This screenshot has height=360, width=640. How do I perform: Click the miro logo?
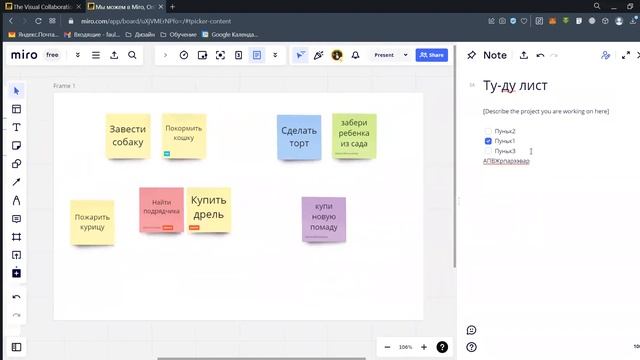click(x=24, y=55)
